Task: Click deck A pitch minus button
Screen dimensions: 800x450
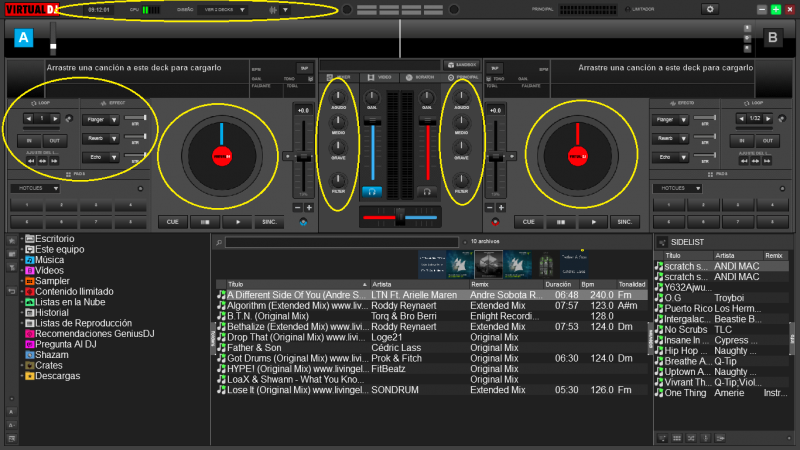Action: pos(298,208)
